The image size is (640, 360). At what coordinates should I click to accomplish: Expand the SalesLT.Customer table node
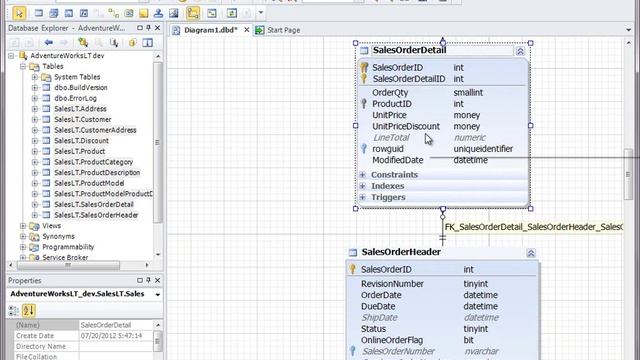[x=35, y=119]
